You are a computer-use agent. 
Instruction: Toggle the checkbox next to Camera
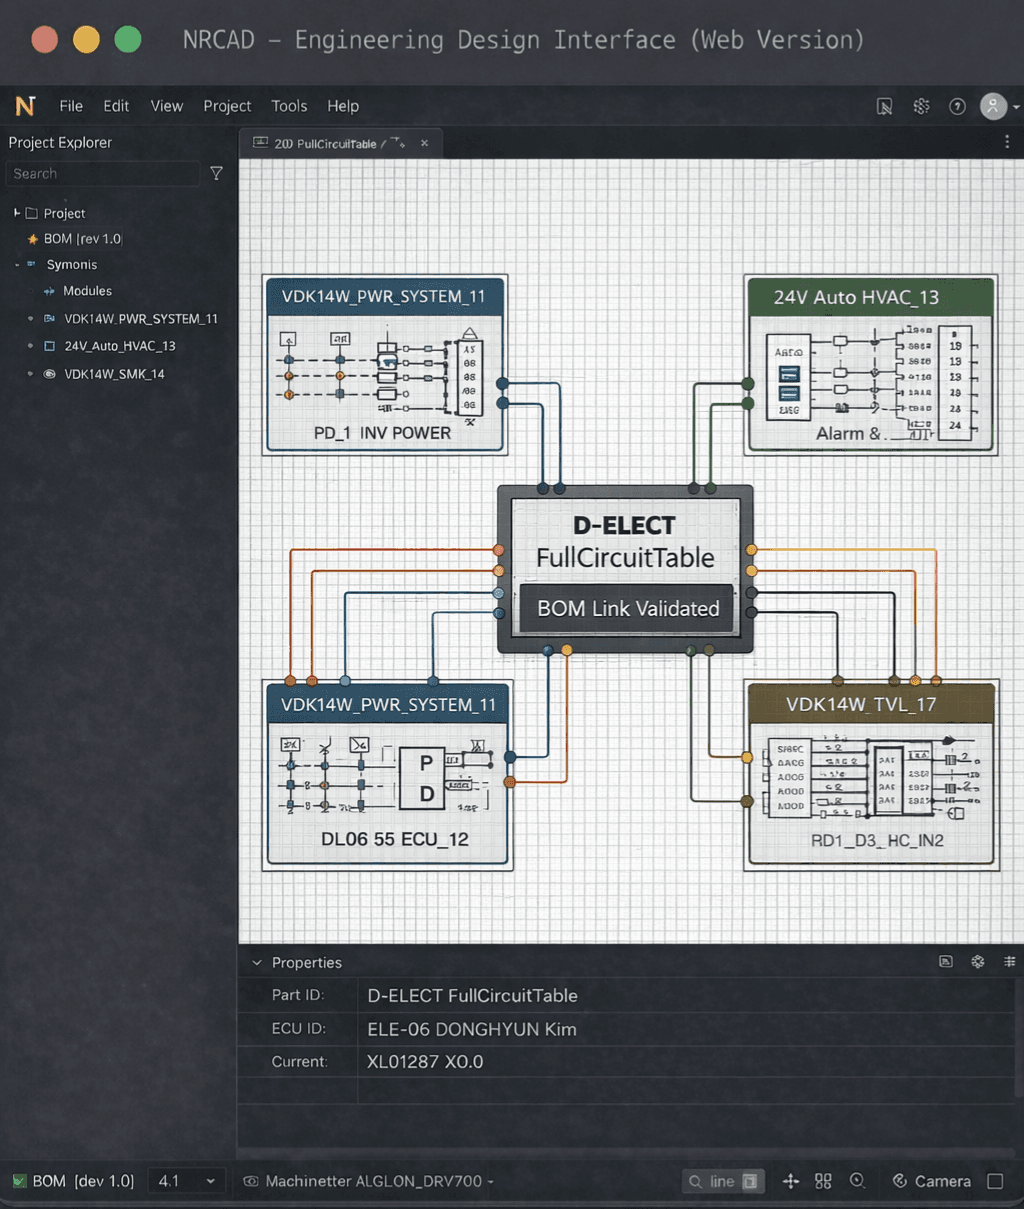coord(995,1181)
